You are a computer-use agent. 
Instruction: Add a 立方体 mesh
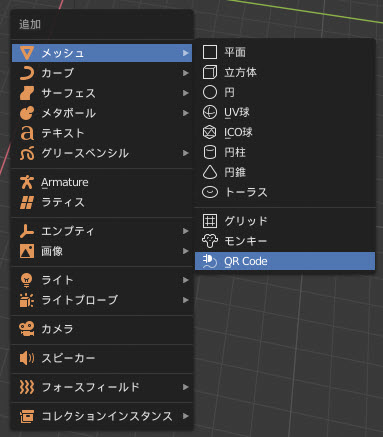coord(285,72)
